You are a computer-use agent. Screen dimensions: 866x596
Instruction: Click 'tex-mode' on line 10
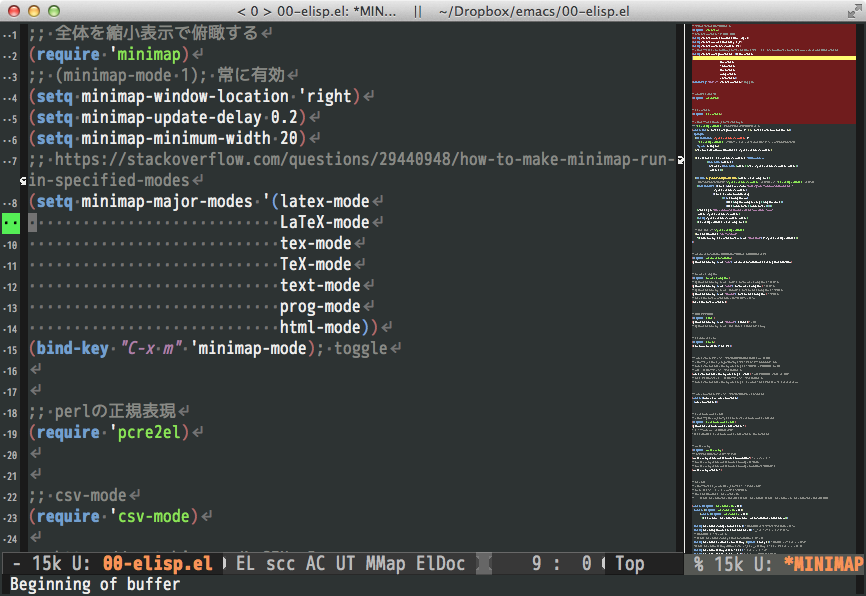click(x=315, y=244)
